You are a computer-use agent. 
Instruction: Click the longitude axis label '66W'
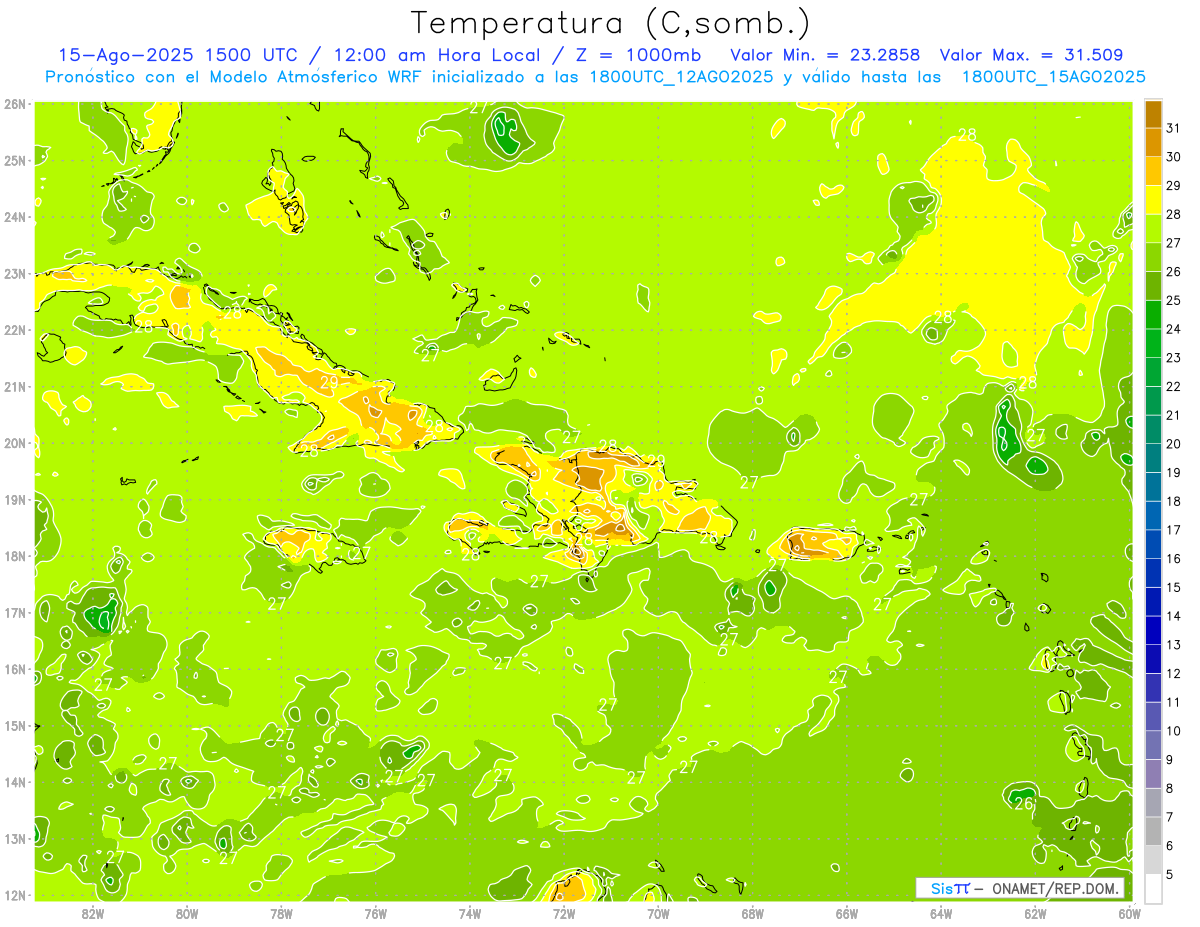coord(846,913)
